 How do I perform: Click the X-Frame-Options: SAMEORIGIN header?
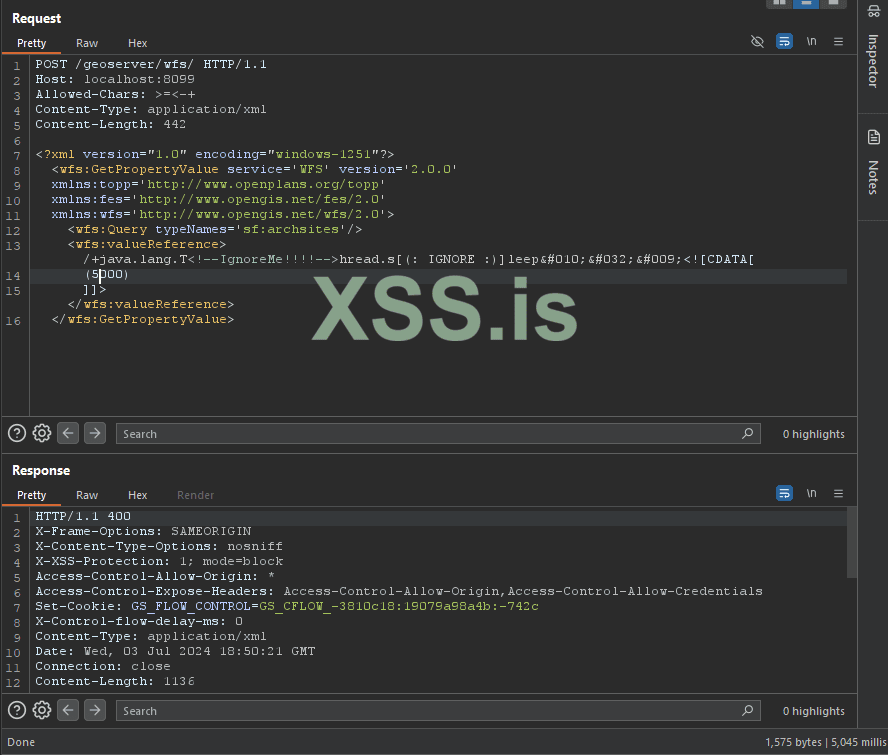click(143, 531)
